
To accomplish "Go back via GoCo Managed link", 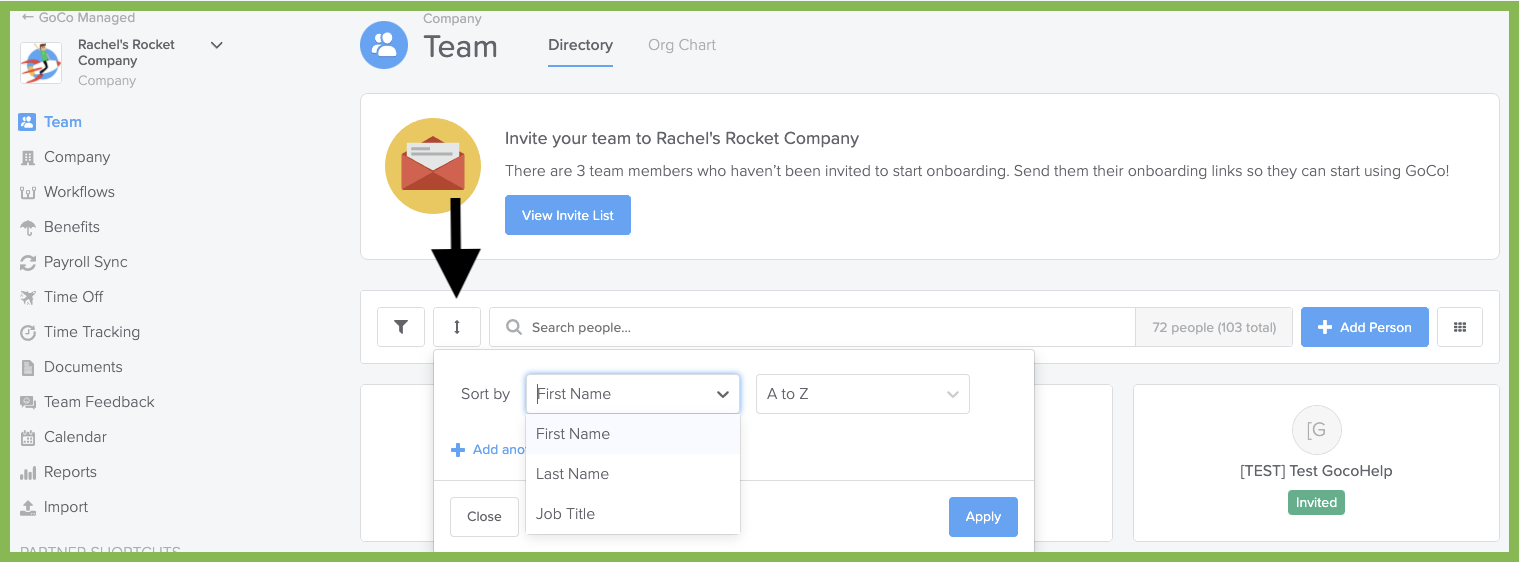I will pos(78,17).
